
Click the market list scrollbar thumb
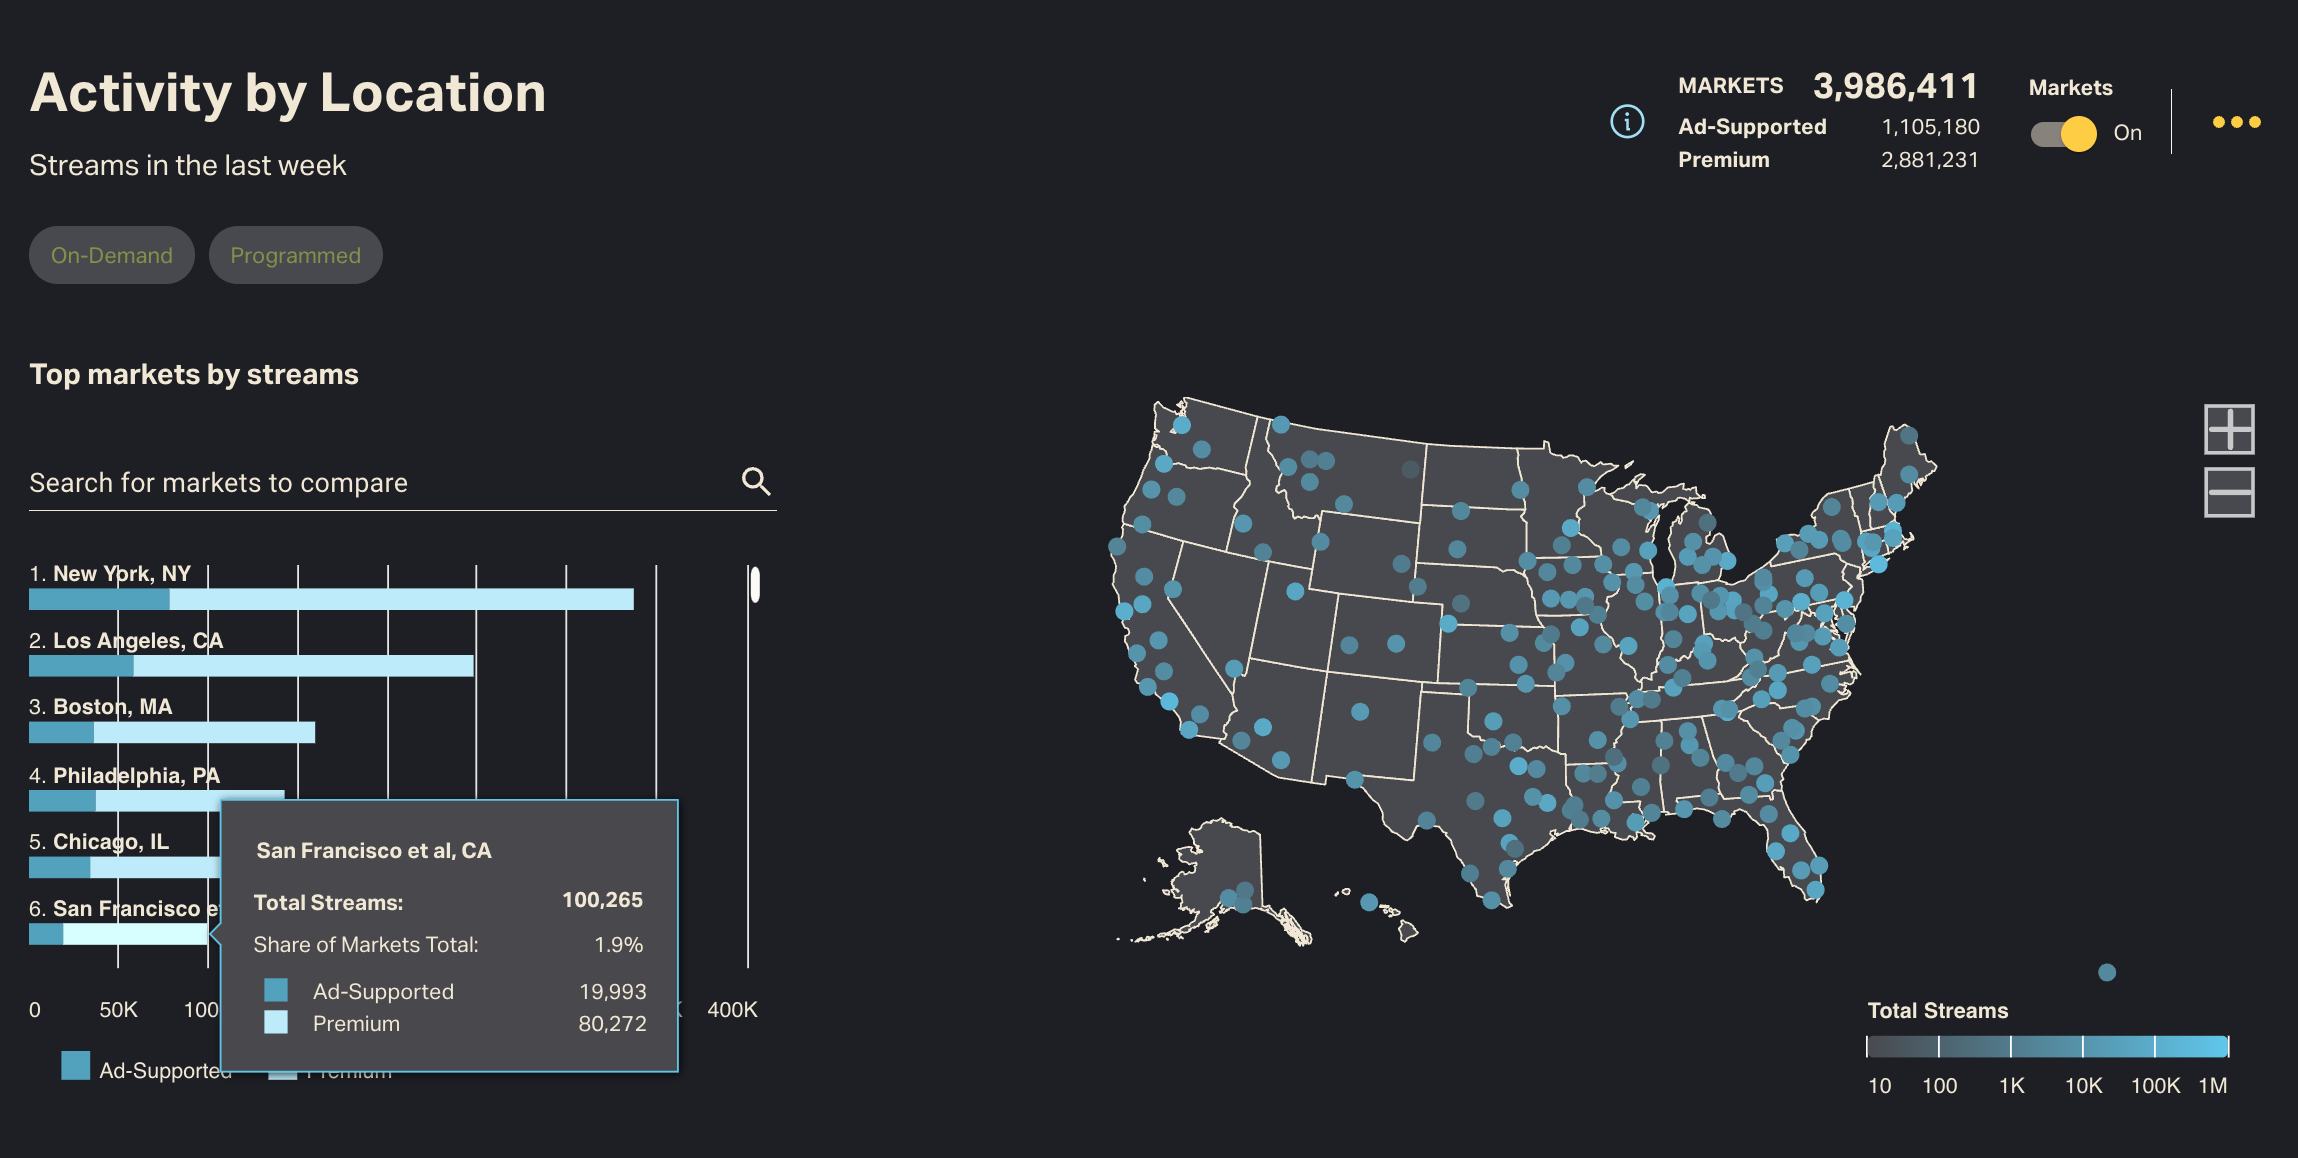(755, 584)
